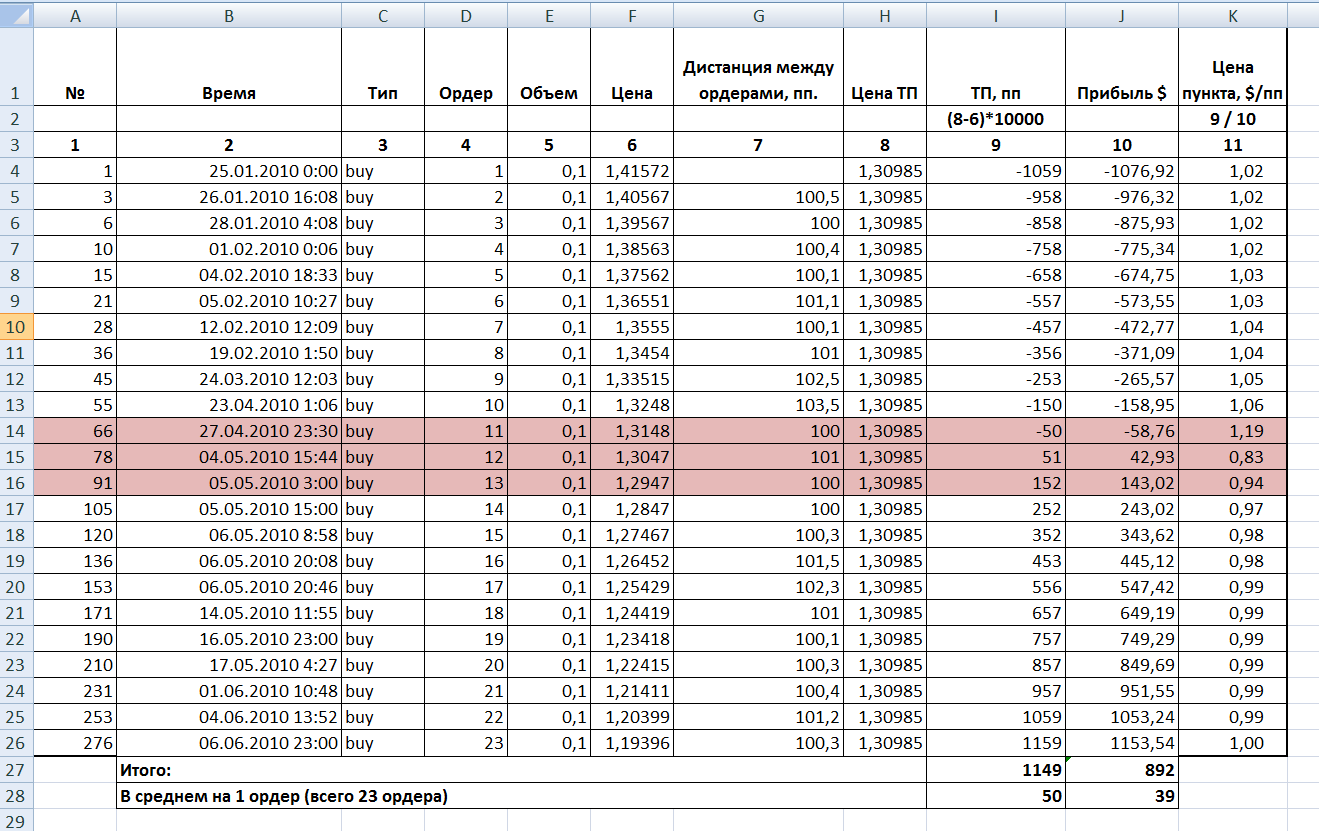Select profit cell 42,93
Viewport: 1319px width, 831px height.
click(1122, 457)
